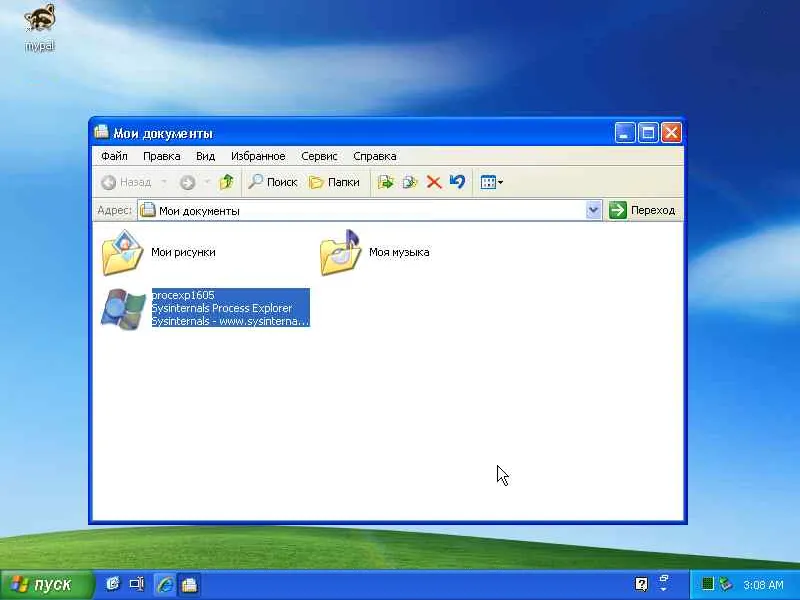Click the first quick launch icon by пуск
800x600 pixels.
(x=113, y=584)
